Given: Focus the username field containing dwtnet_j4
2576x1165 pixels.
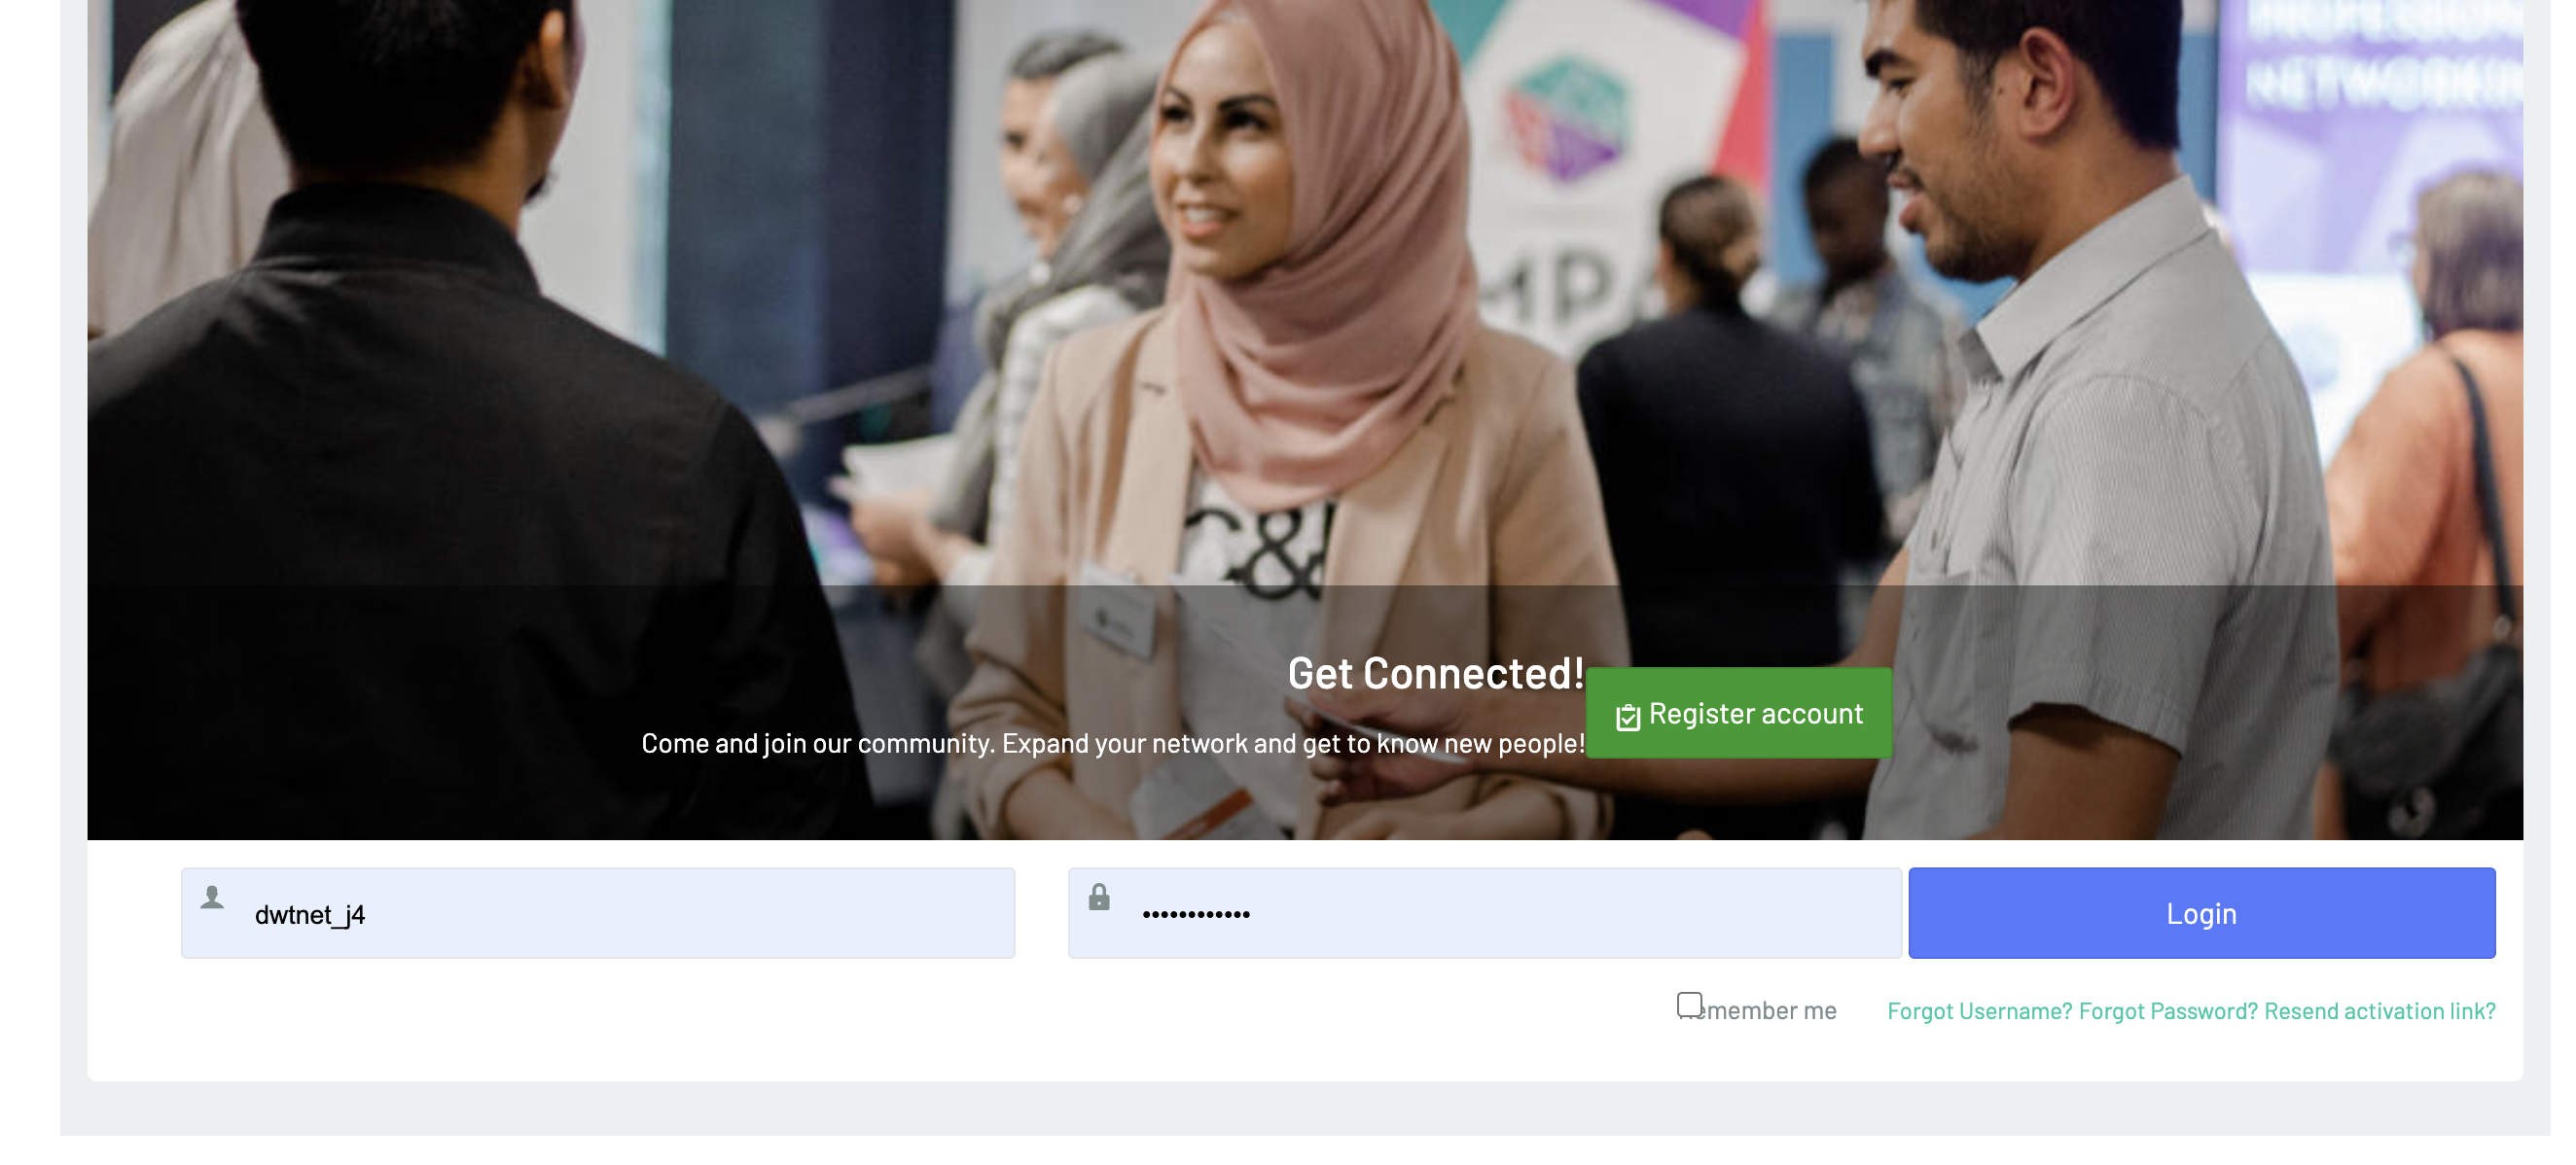Looking at the screenshot, I should pyautogui.click(x=598, y=913).
